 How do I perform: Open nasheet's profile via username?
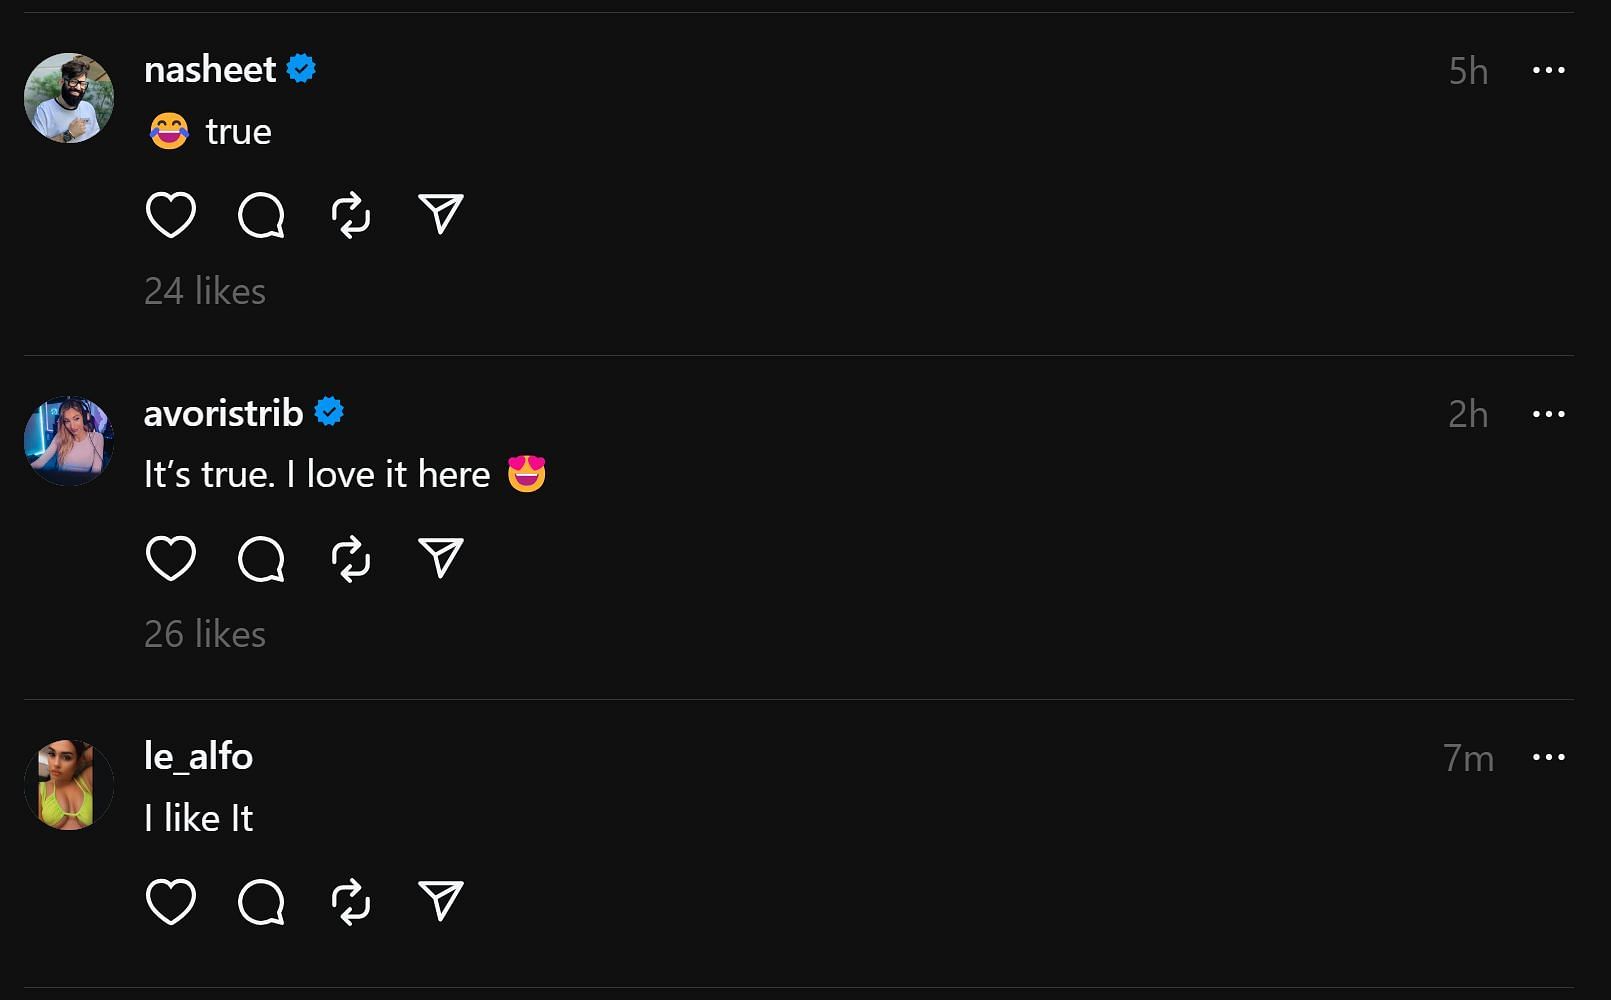click(x=210, y=70)
